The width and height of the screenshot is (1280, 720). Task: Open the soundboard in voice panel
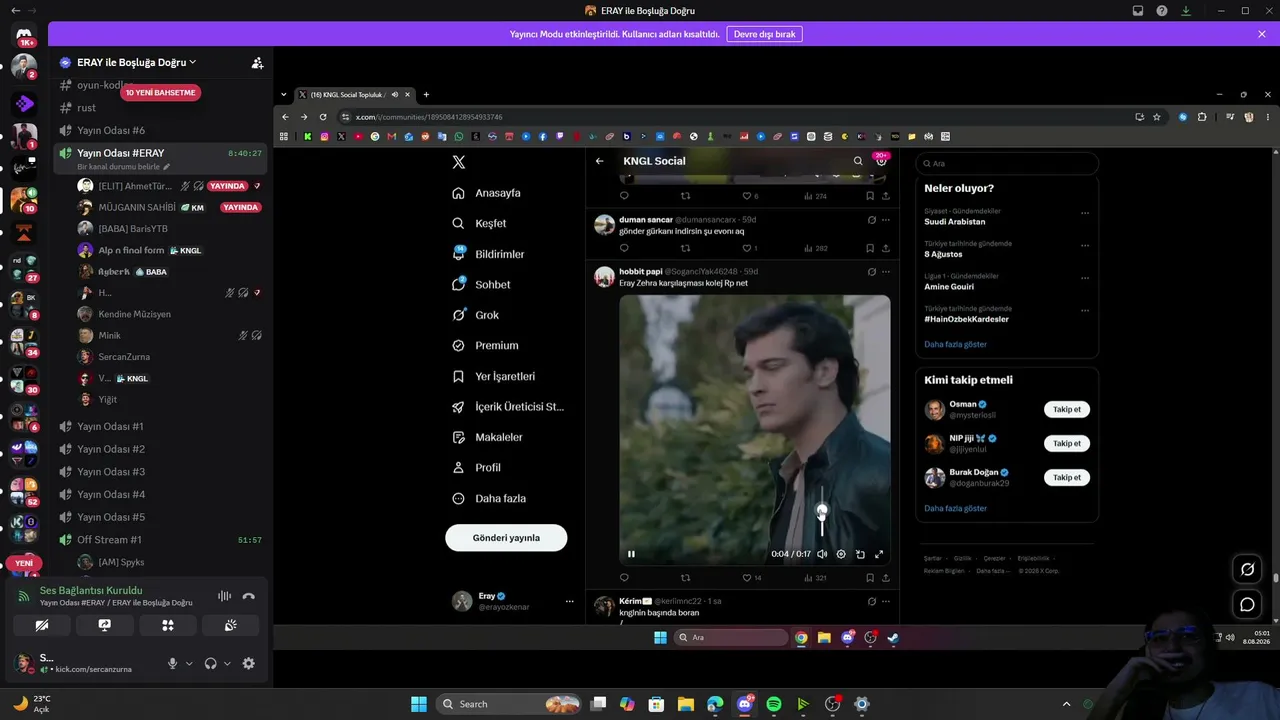[230, 625]
